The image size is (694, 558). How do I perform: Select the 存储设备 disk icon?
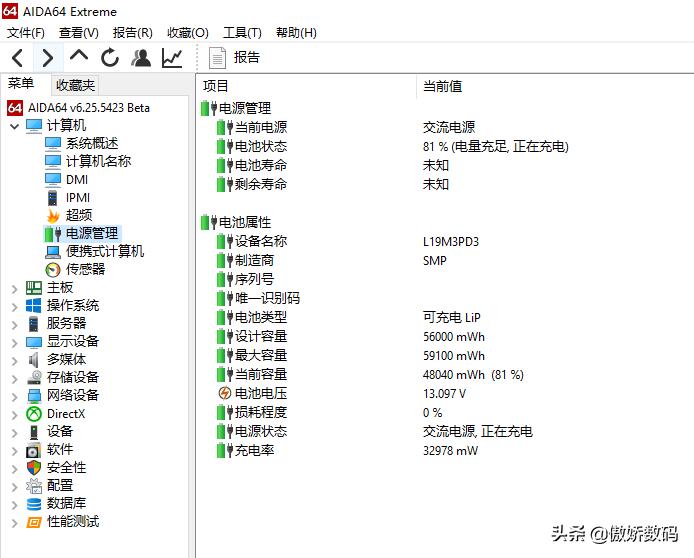[34, 377]
